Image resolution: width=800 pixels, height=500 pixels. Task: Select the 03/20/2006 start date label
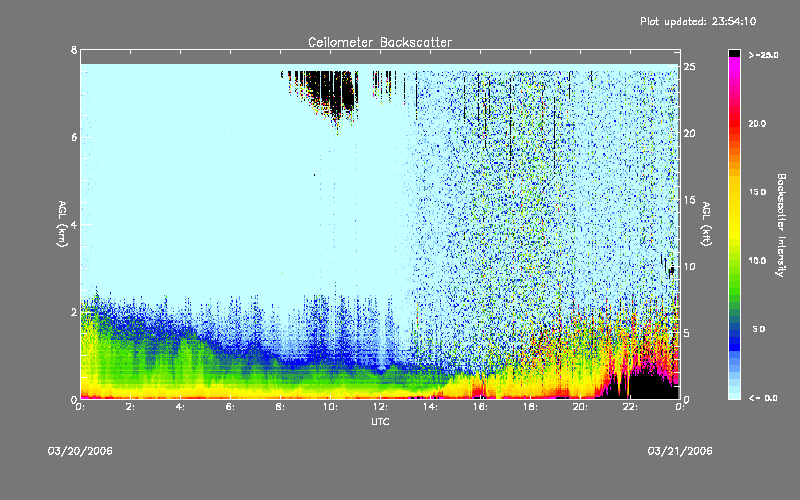click(x=80, y=451)
